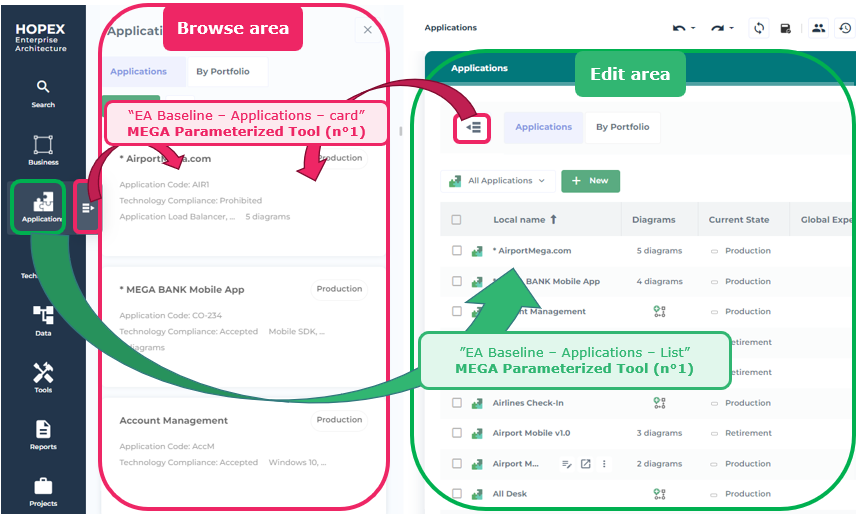856x514 pixels.
Task: Click the refresh icon in the top toolbar
Action: [759, 28]
